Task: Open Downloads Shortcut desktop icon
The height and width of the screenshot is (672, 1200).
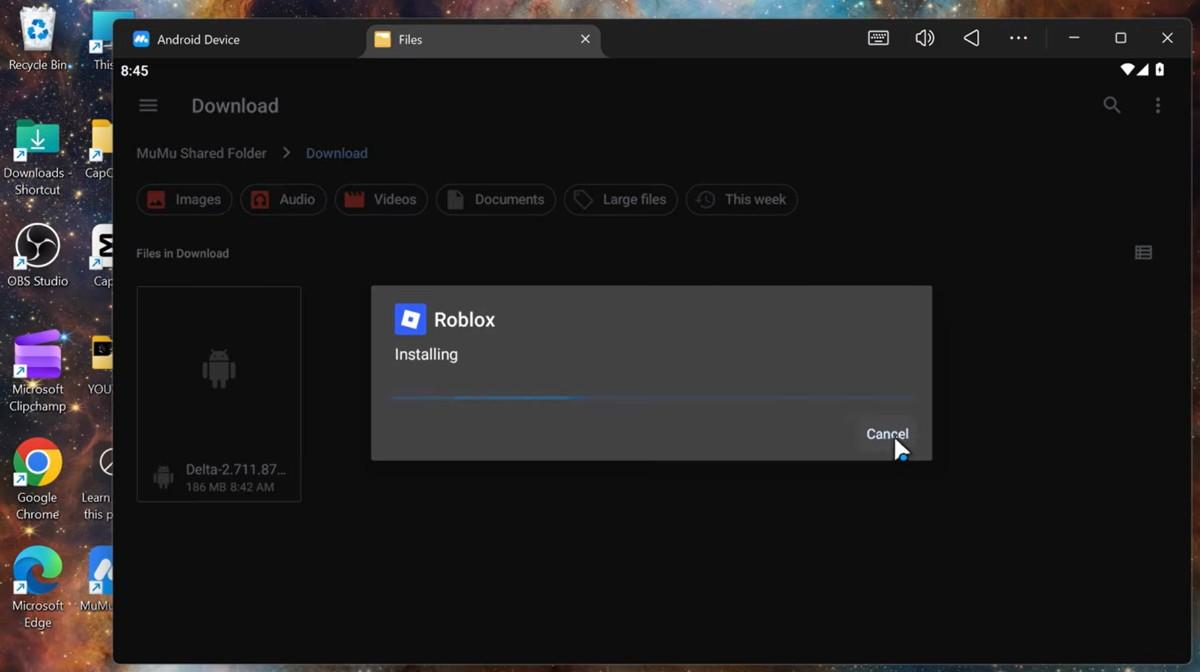Action: (37, 158)
